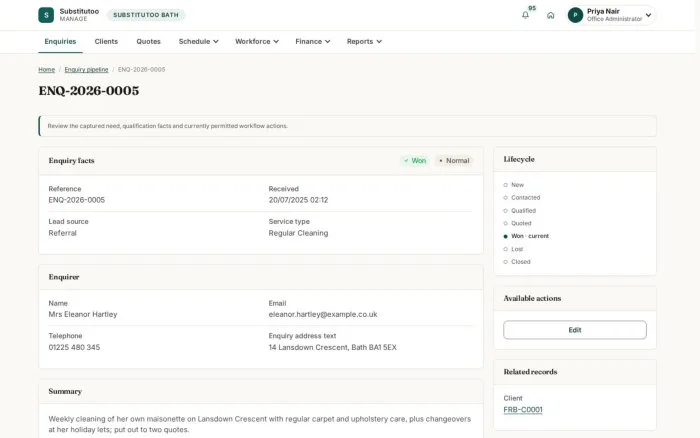The height and width of the screenshot is (438, 700).
Task: Select the Qualified lifecycle stage
Action: pos(520,210)
